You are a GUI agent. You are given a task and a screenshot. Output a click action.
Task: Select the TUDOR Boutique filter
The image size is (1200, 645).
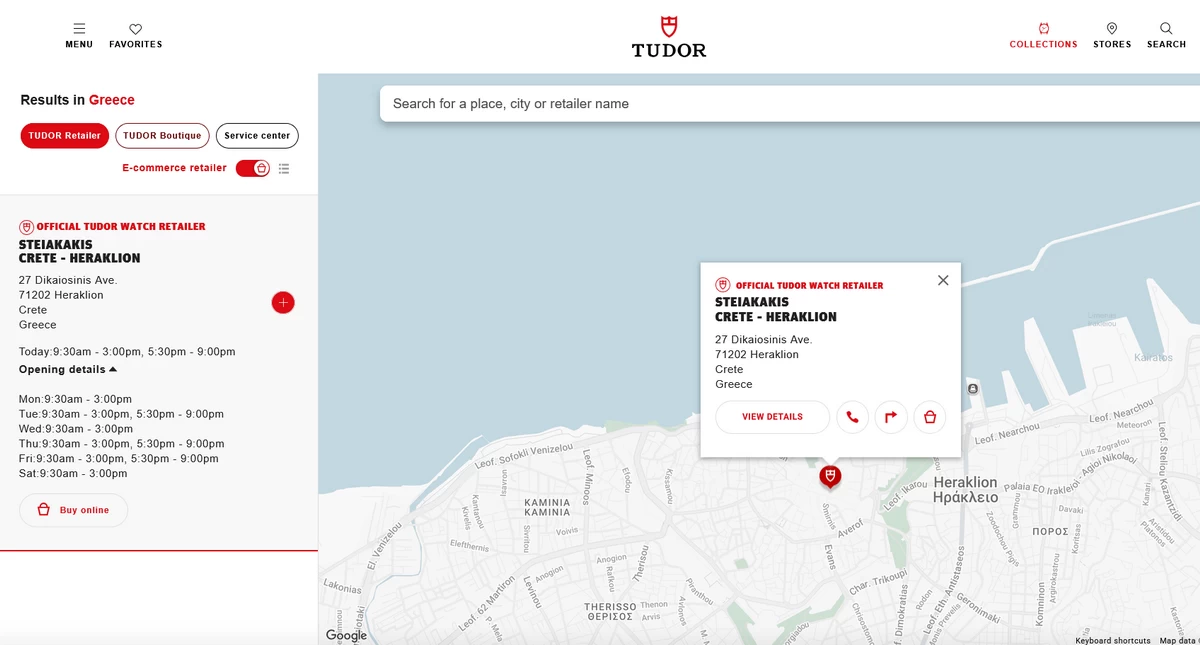click(162, 136)
